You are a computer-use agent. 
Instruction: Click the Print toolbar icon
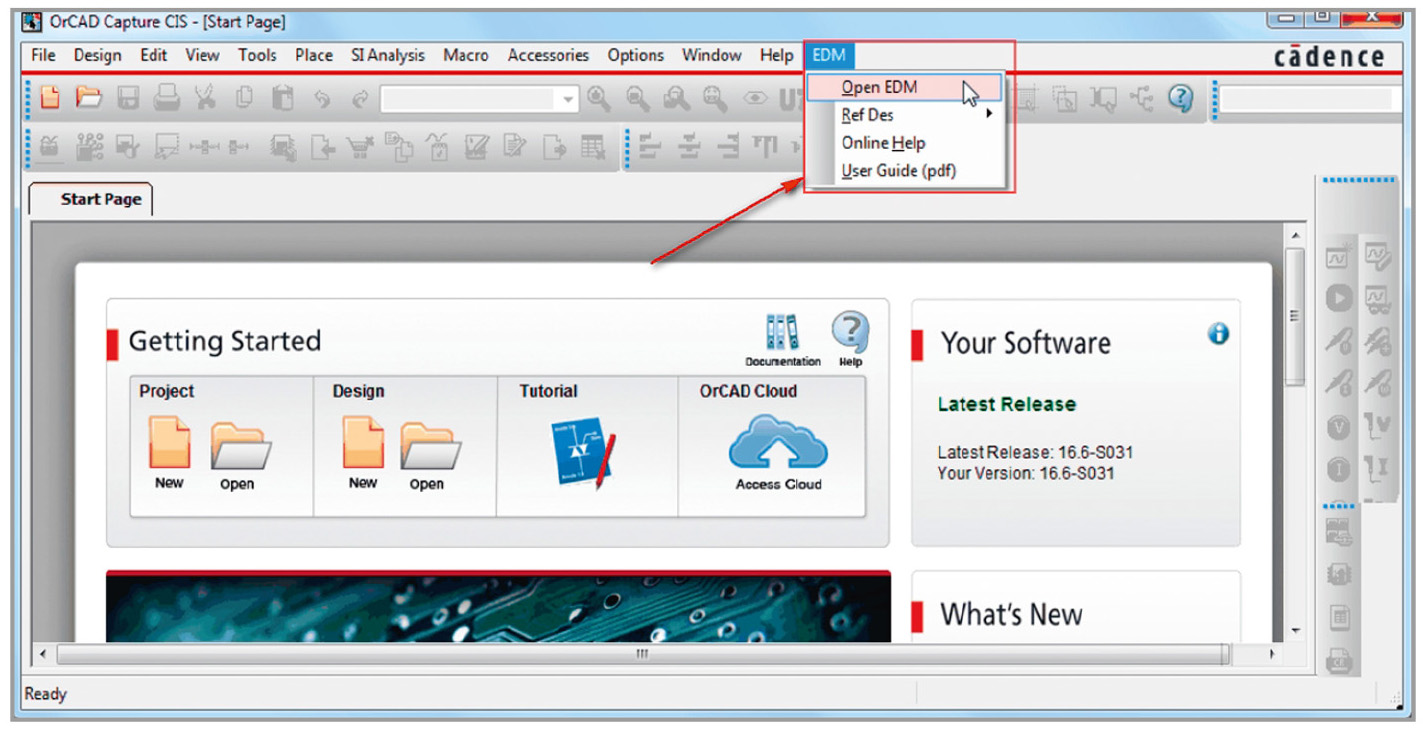pyautogui.click(x=166, y=97)
